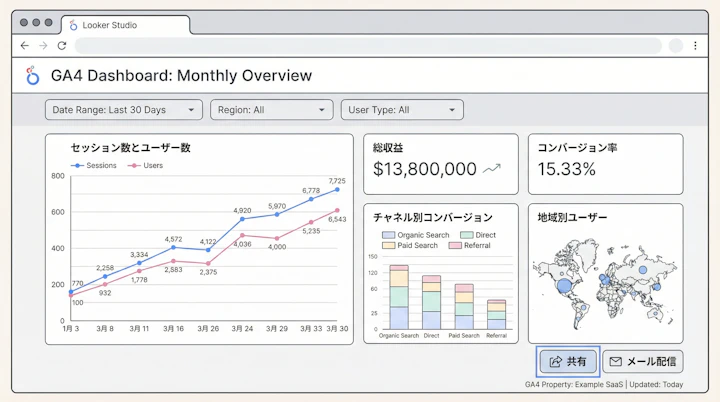Click the 総収益 card title
This screenshot has width=720, height=402.
[x=388, y=147]
